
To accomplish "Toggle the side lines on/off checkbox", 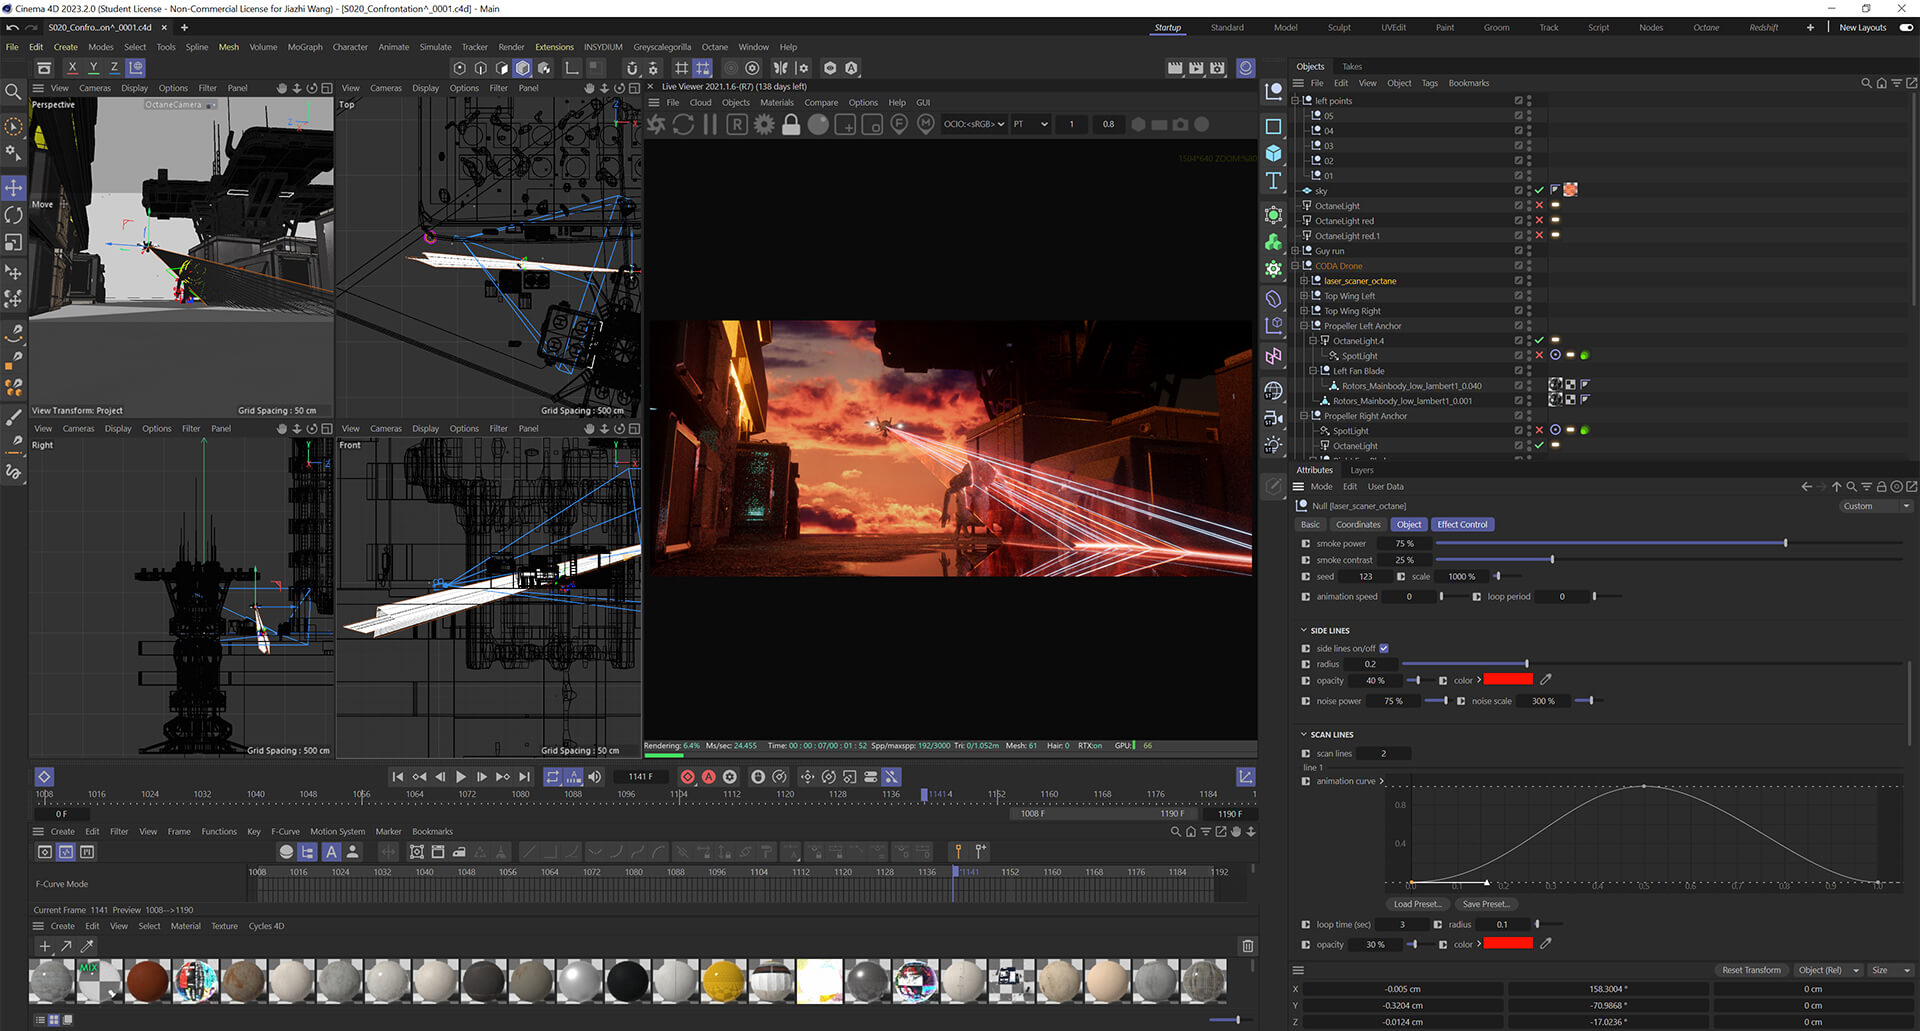I will pos(1384,648).
